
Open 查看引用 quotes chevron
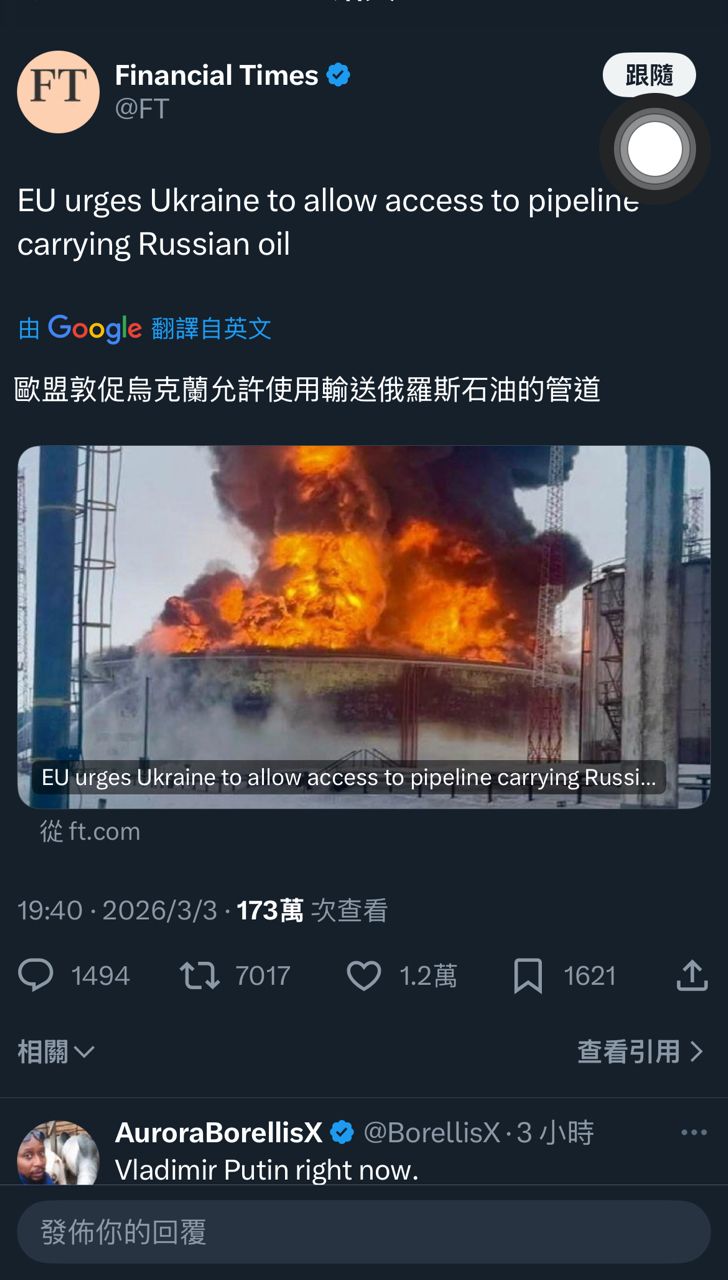(641, 1051)
